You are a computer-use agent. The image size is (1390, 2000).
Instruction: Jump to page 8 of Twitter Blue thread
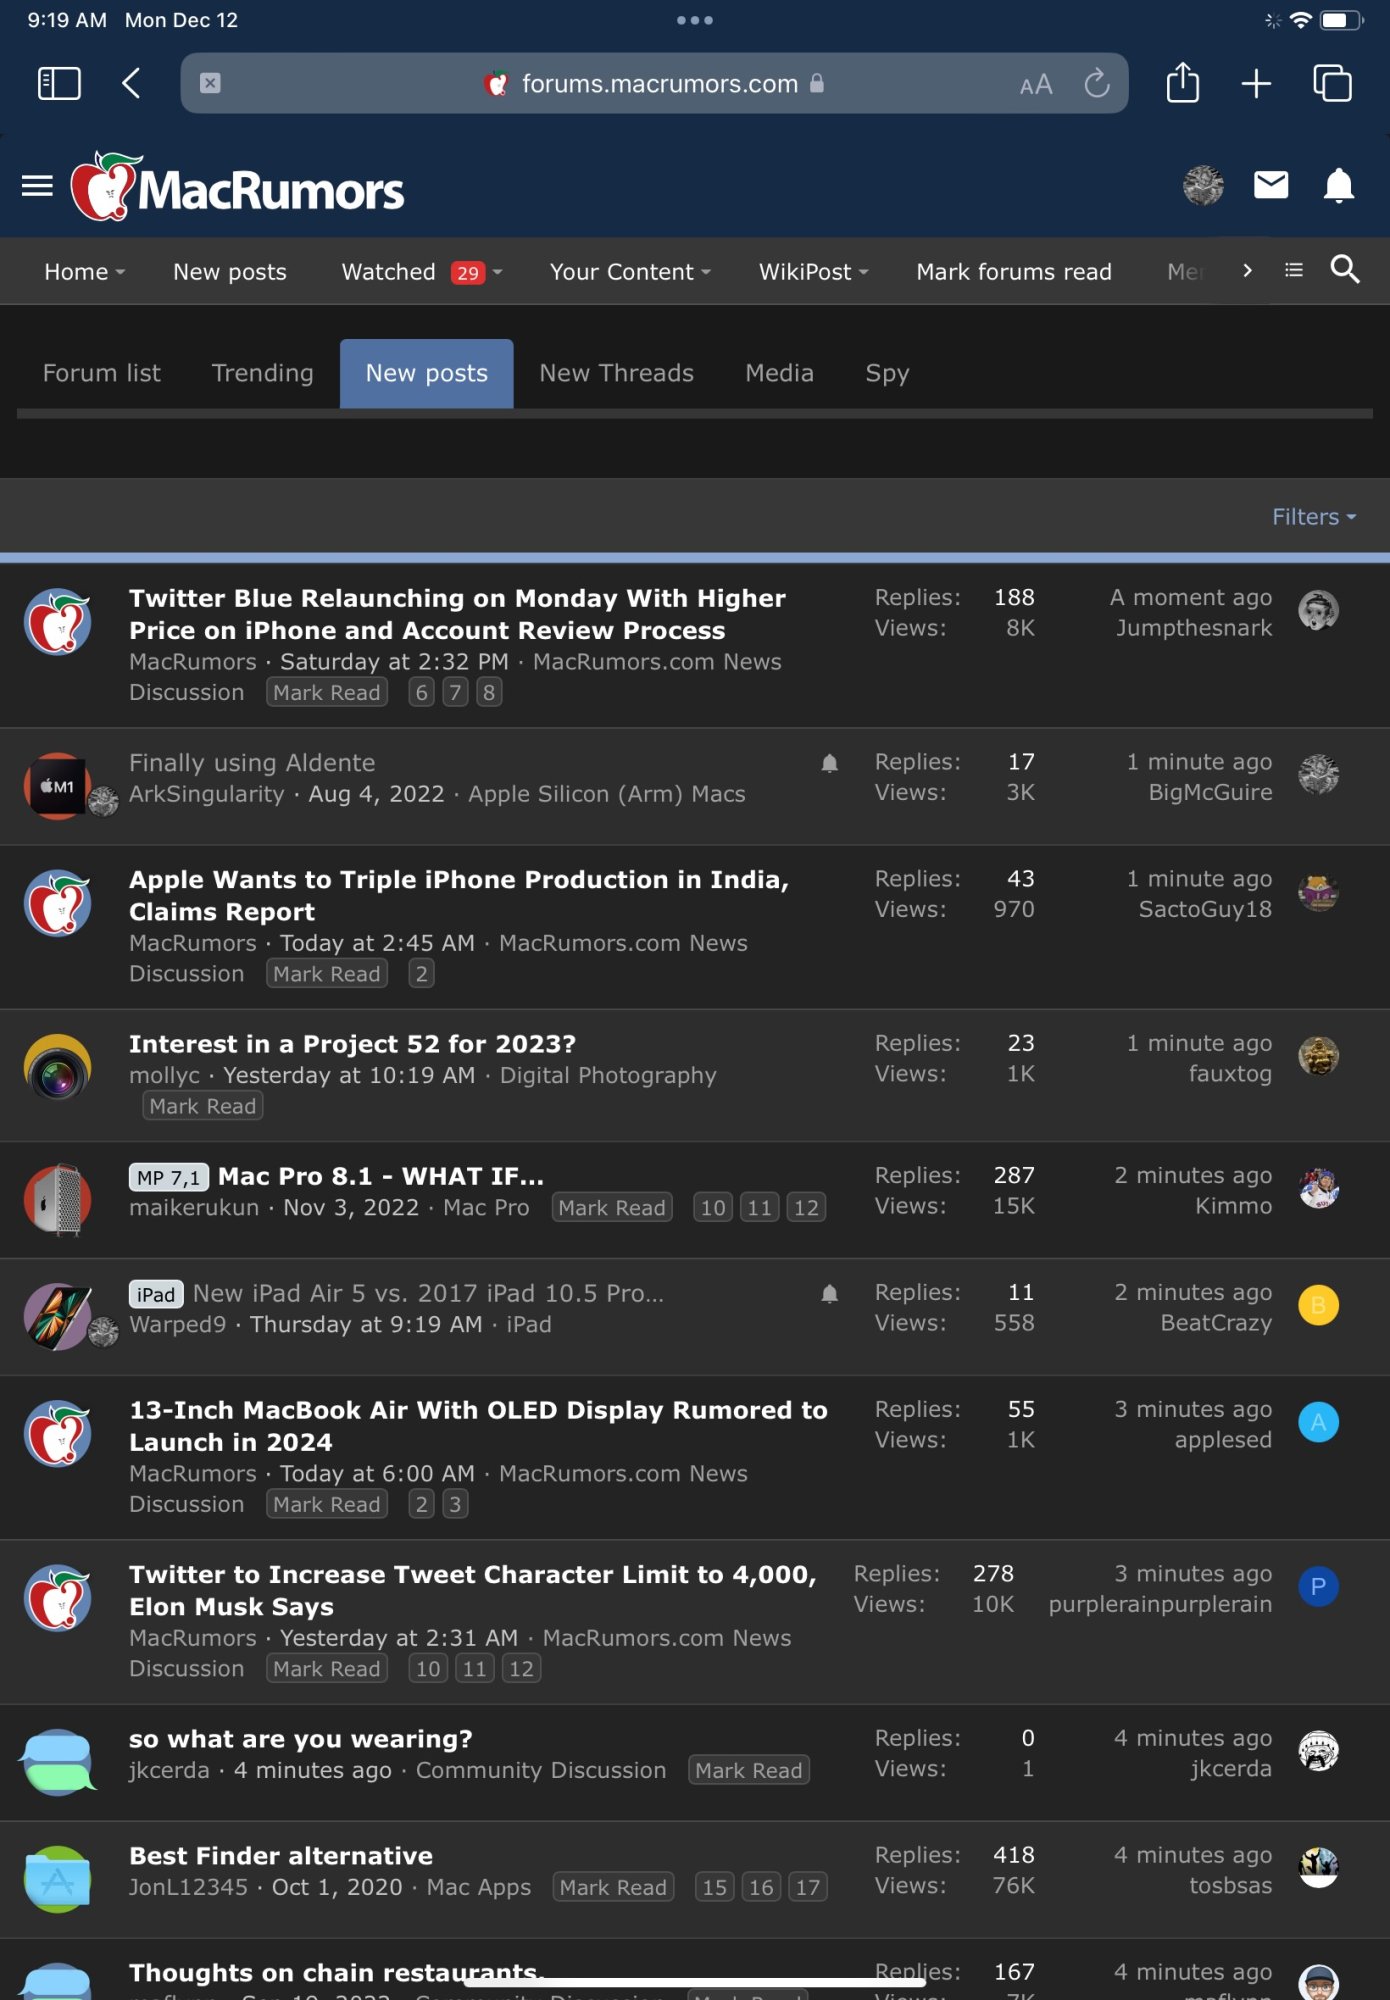(489, 692)
